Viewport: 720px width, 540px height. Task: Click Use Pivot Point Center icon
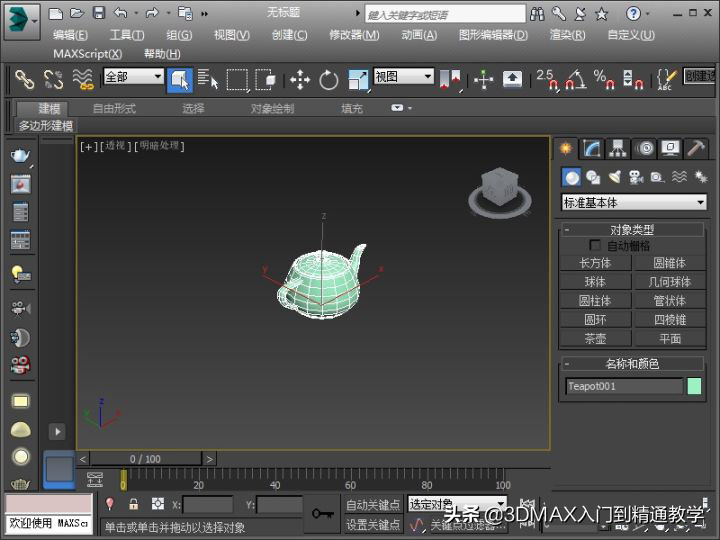pos(450,80)
